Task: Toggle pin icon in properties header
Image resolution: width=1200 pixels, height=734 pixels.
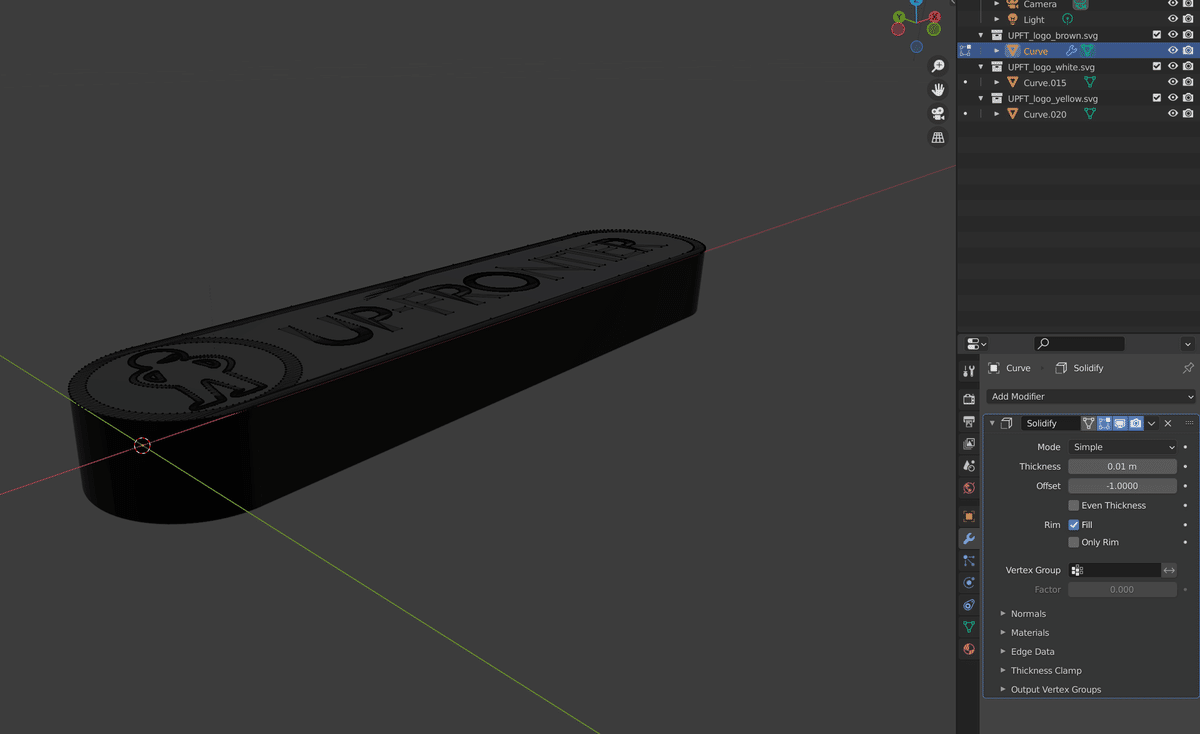Action: (1188, 368)
